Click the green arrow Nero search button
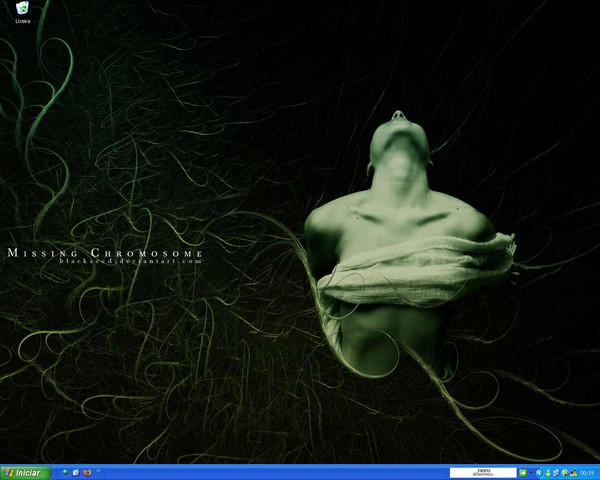The image size is (600, 480). pos(523,473)
